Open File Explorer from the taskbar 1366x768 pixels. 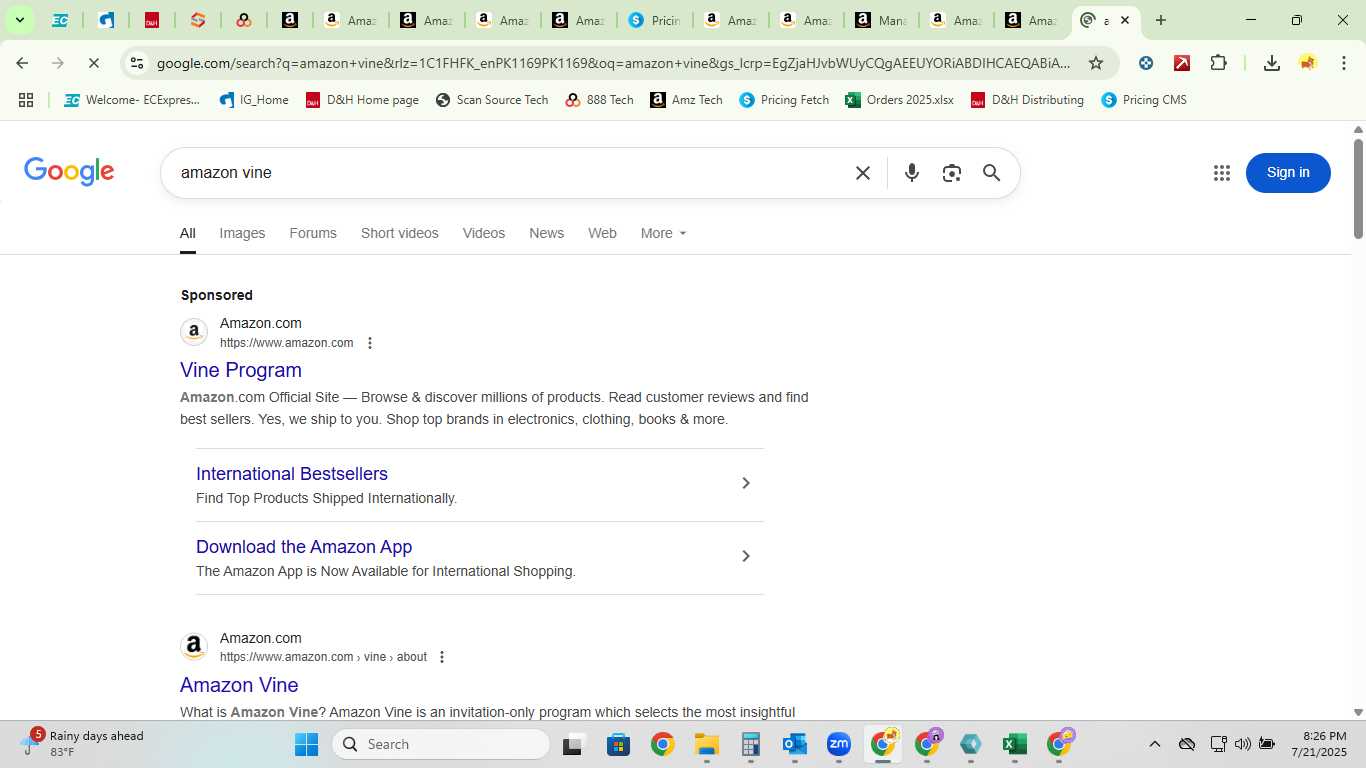[706, 744]
